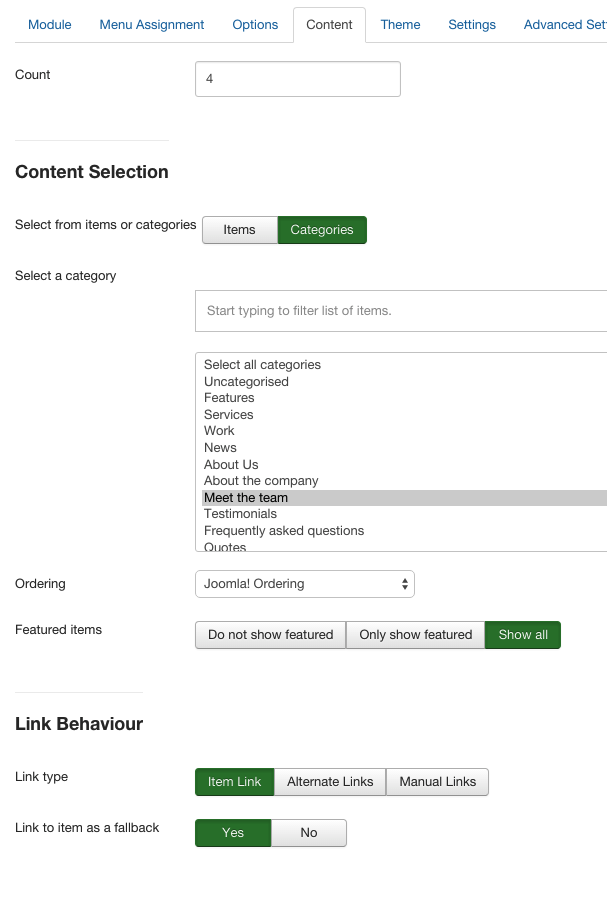Screen dimensions: 607x899
Task: Focus the category filter text box
Action: pyautogui.click(x=401, y=311)
